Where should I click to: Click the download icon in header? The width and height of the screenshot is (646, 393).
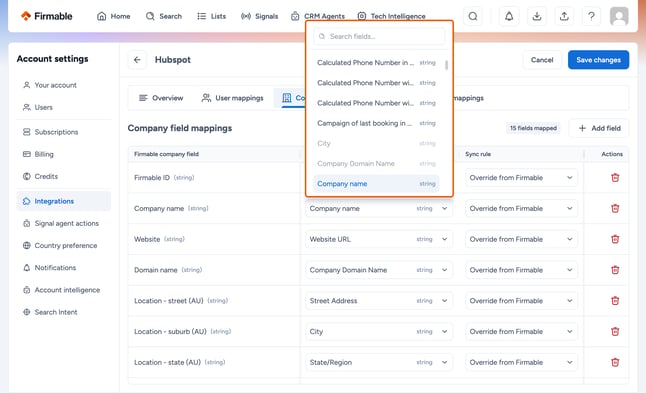pos(537,16)
